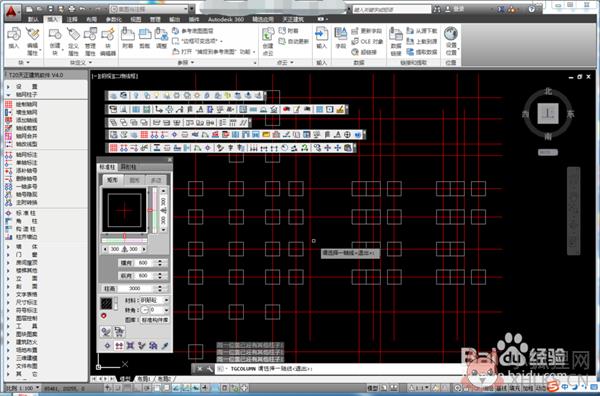Click the 超链接 hyperlink button

point(364,52)
